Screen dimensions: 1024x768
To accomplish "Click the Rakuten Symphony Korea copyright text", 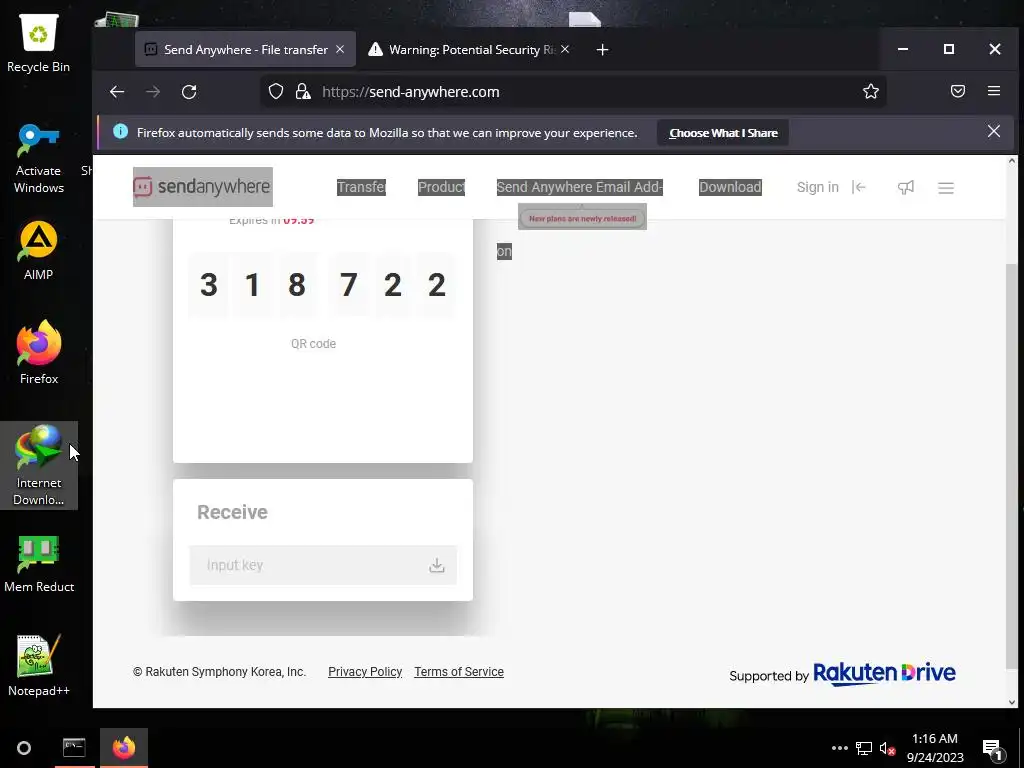I will 219,671.
